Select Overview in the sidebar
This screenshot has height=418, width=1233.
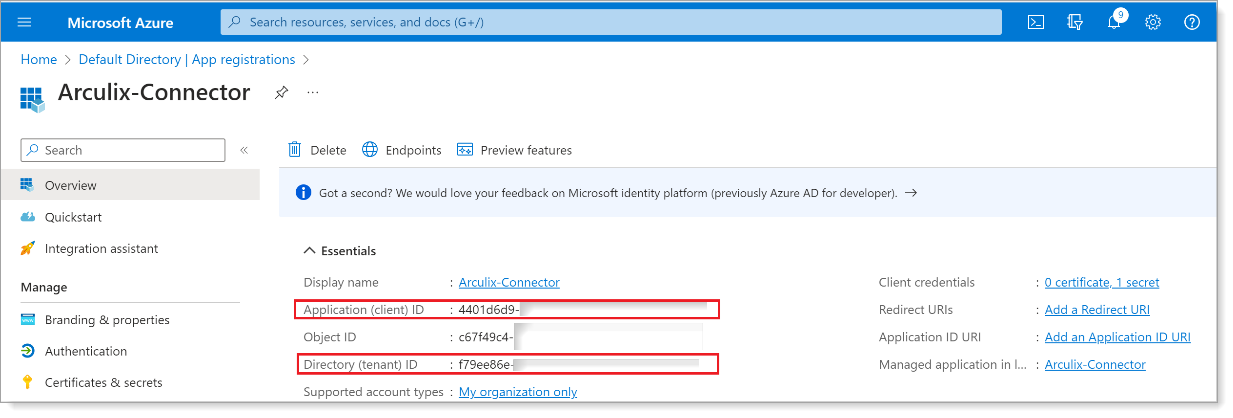coord(130,185)
